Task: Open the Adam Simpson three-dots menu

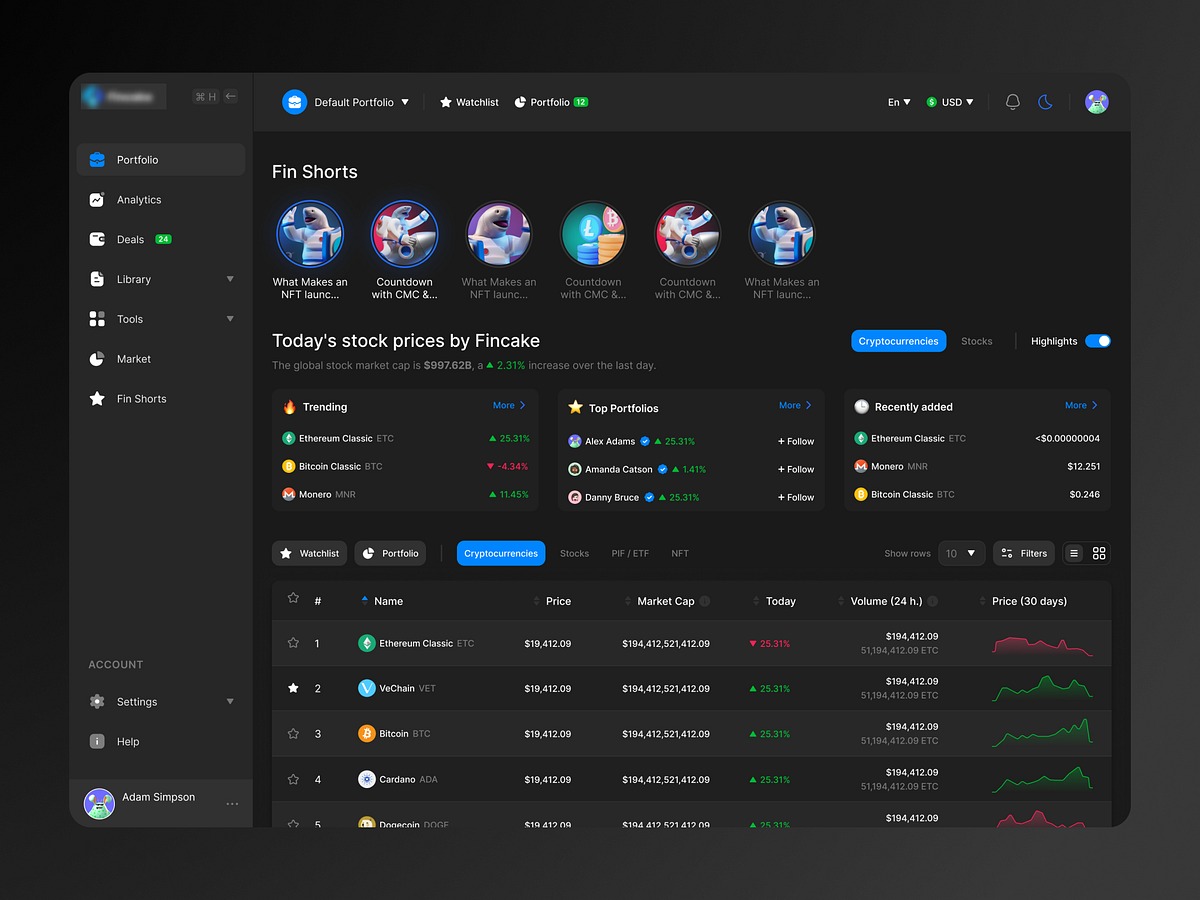Action: (232, 804)
